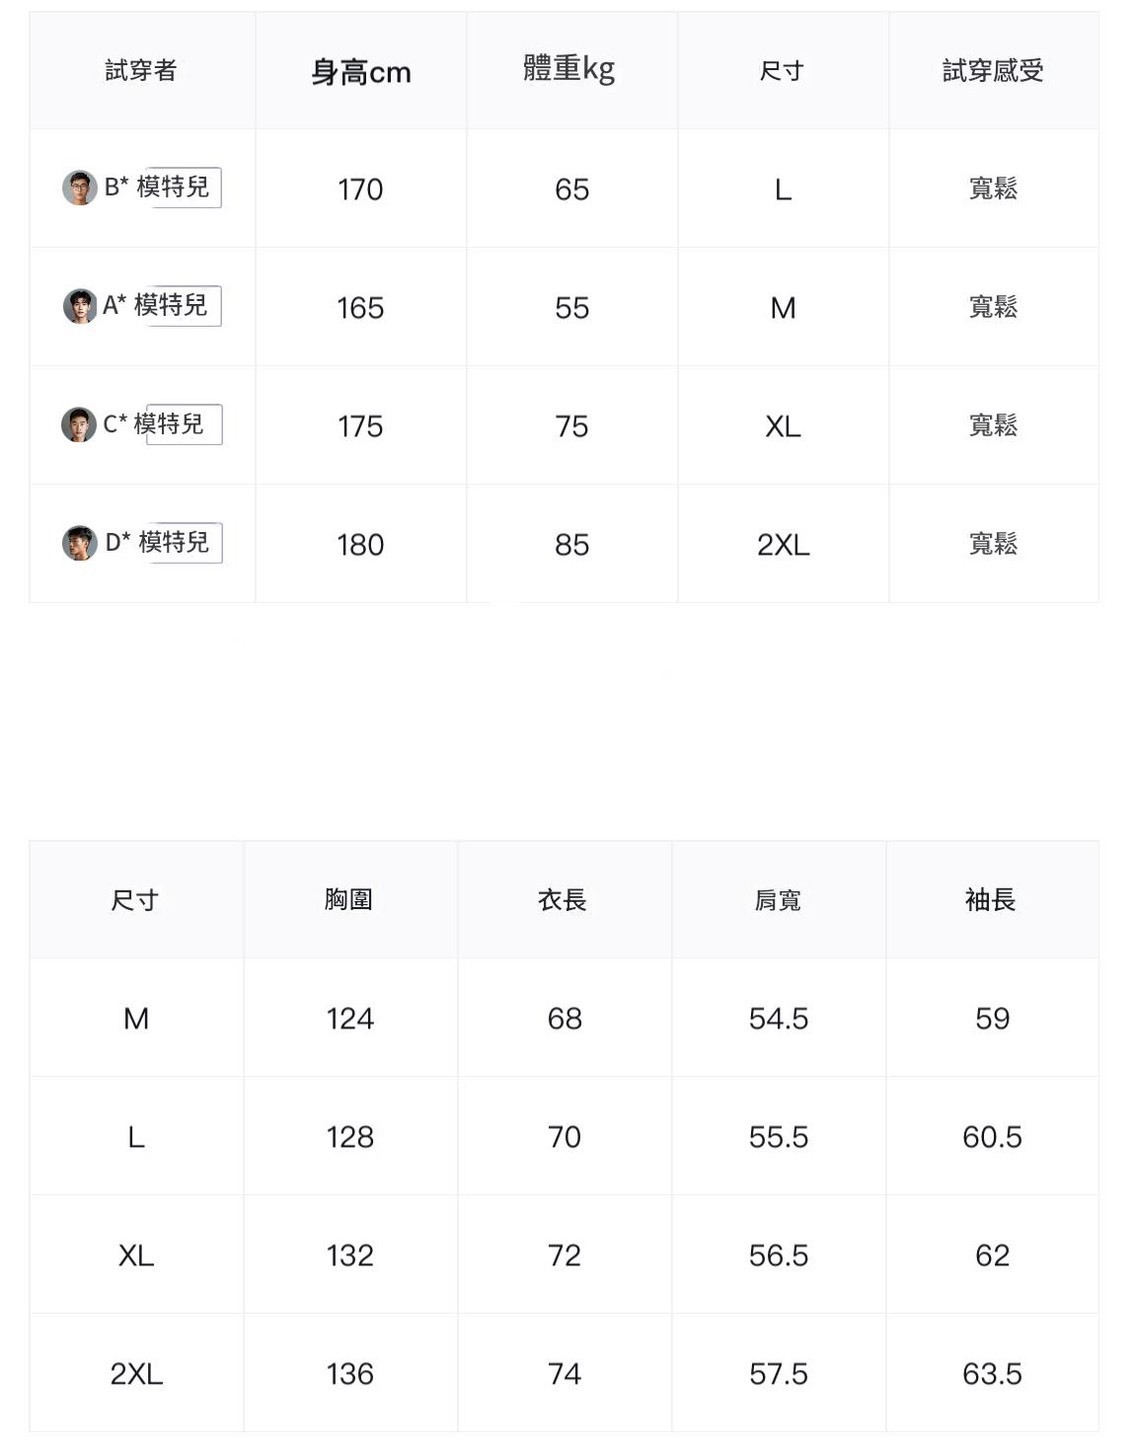Click the 身高cm column header
The image size is (1133, 1445).
pyautogui.click(x=361, y=72)
